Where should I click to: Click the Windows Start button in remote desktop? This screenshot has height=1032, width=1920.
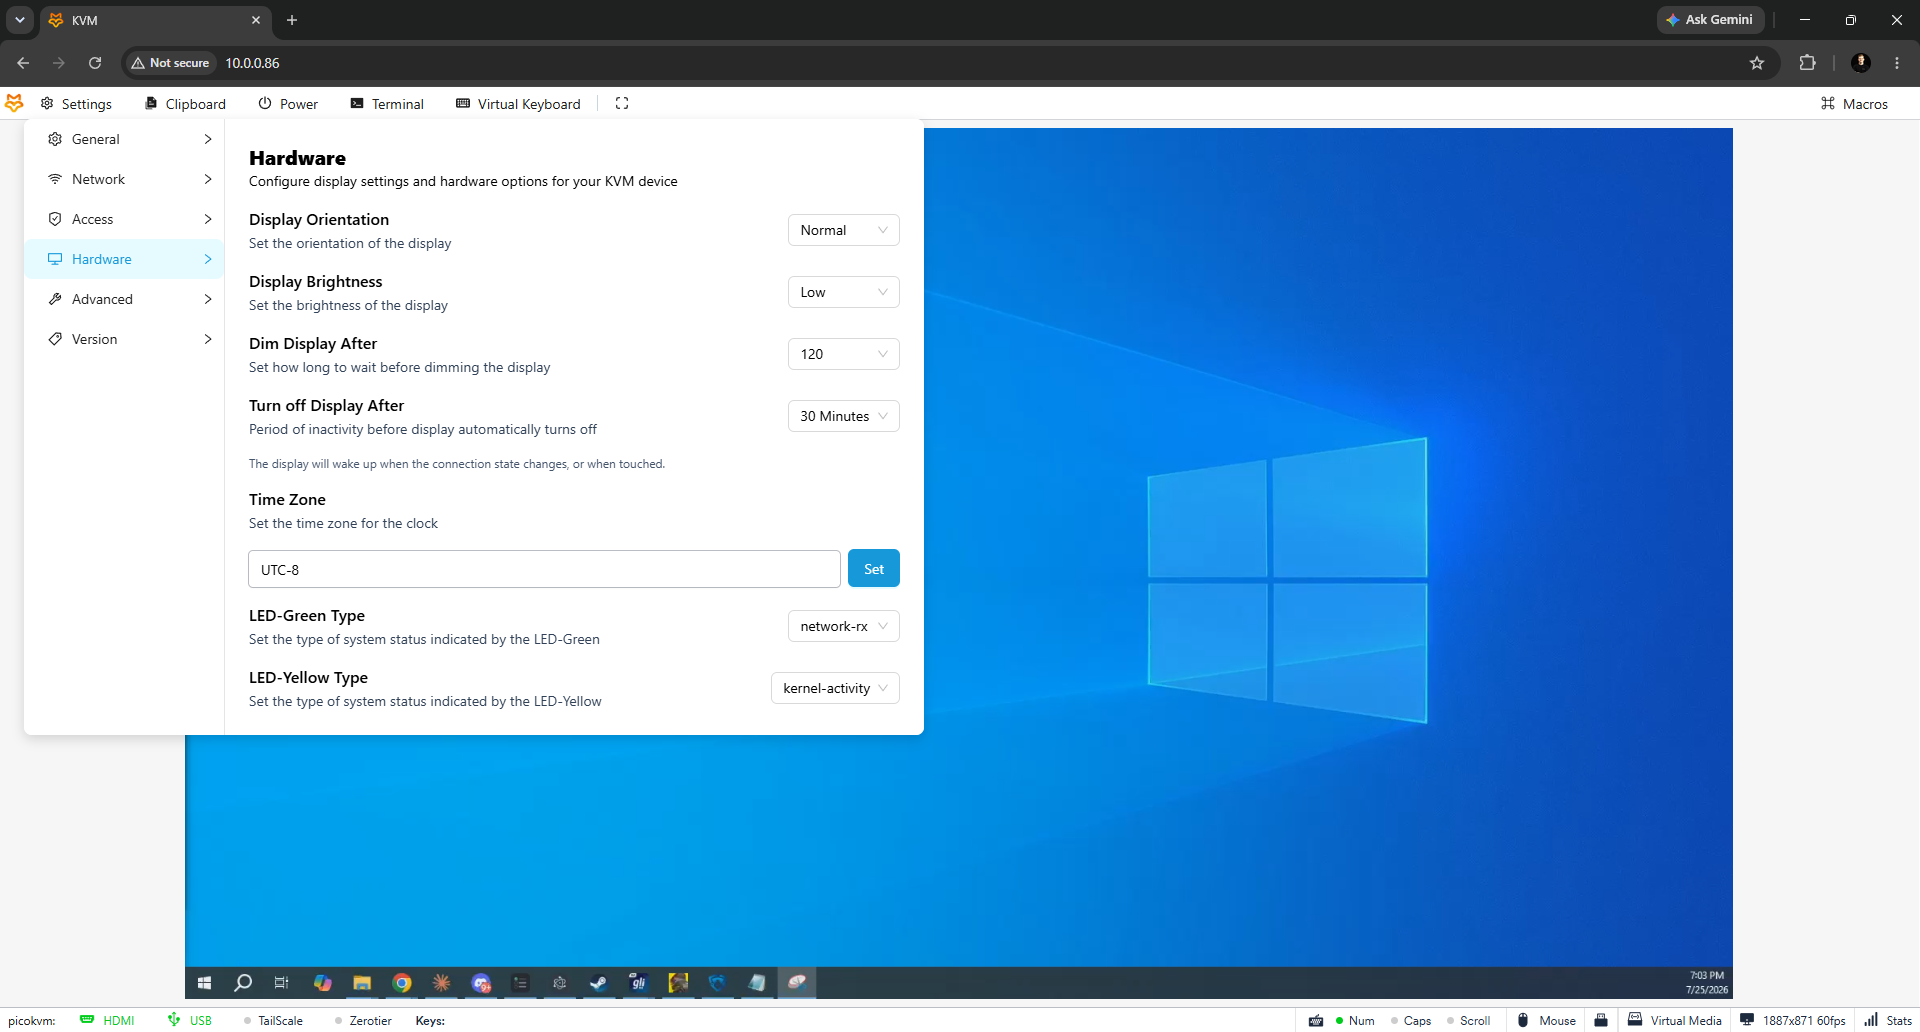pos(204,983)
